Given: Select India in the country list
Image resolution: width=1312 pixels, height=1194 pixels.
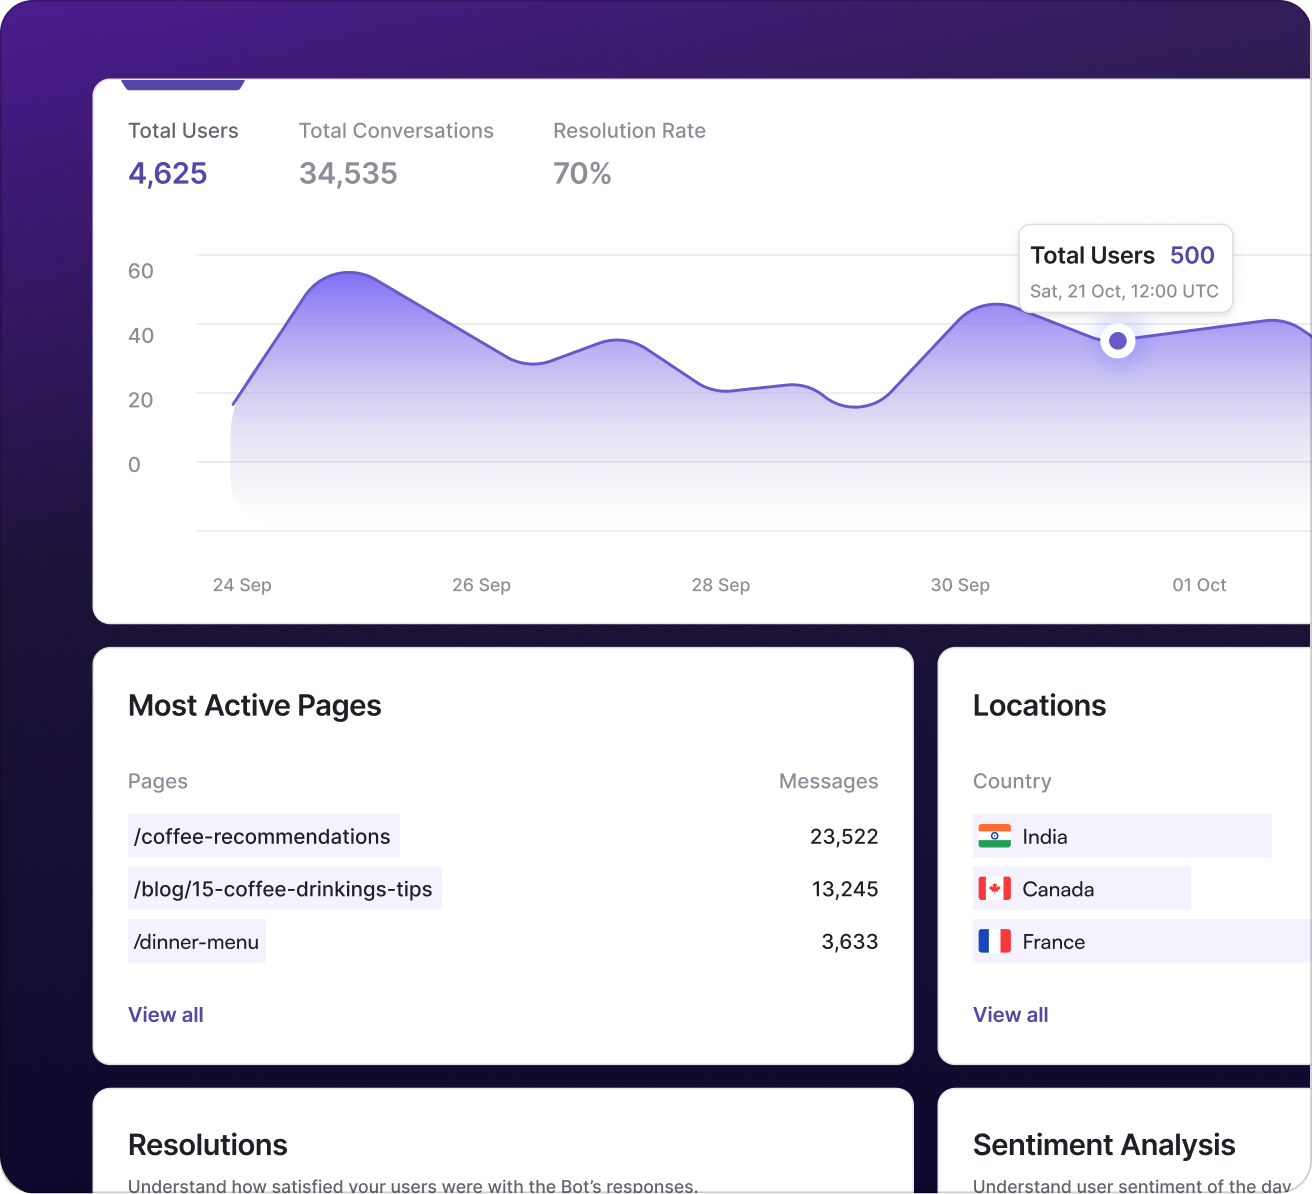Looking at the screenshot, I should tap(1045, 836).
